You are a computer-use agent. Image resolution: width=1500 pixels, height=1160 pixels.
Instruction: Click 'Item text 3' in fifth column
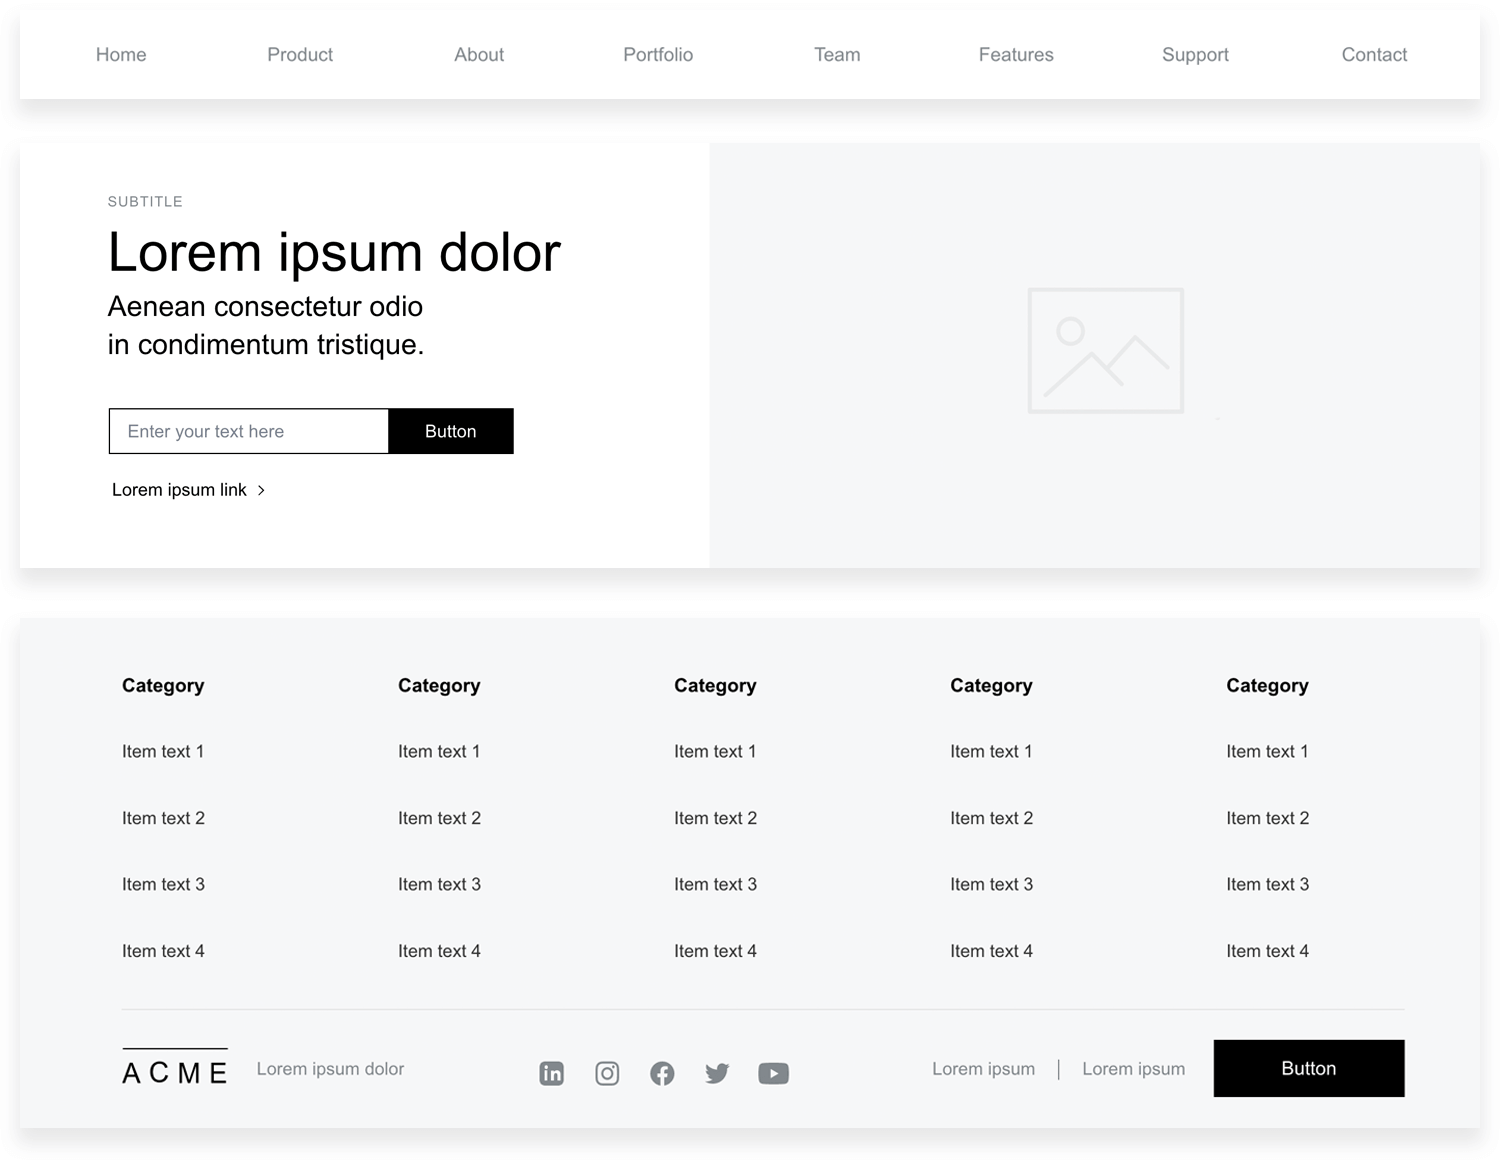1267,885
